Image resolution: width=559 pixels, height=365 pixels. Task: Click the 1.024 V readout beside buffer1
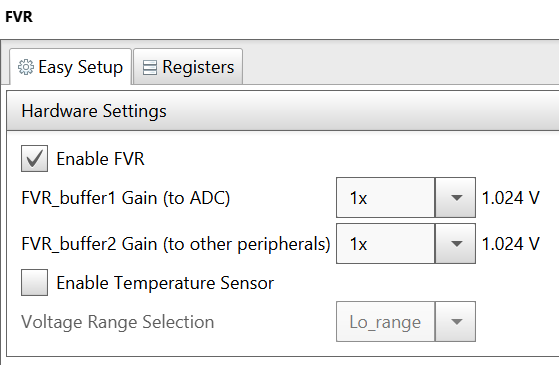[511, 198]
